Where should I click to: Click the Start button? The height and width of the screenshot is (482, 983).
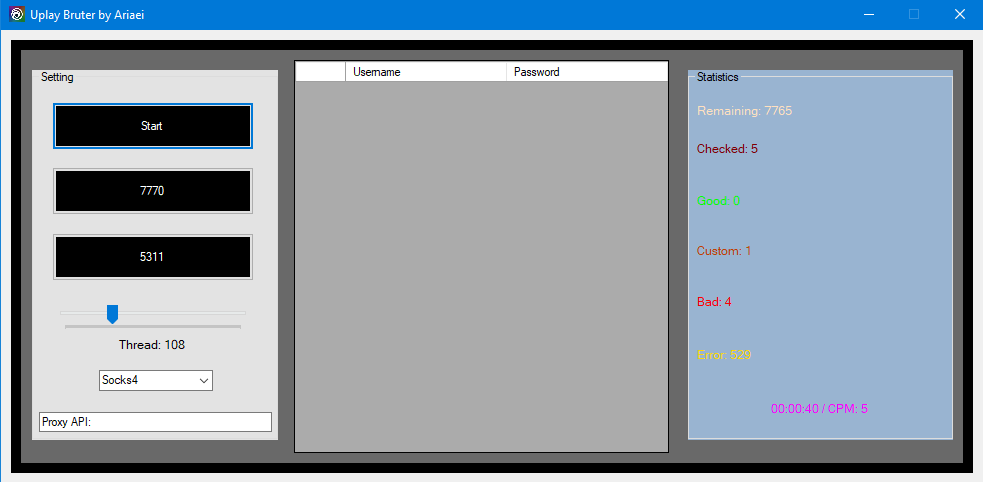pyautogui.click(x=152, y=126)
